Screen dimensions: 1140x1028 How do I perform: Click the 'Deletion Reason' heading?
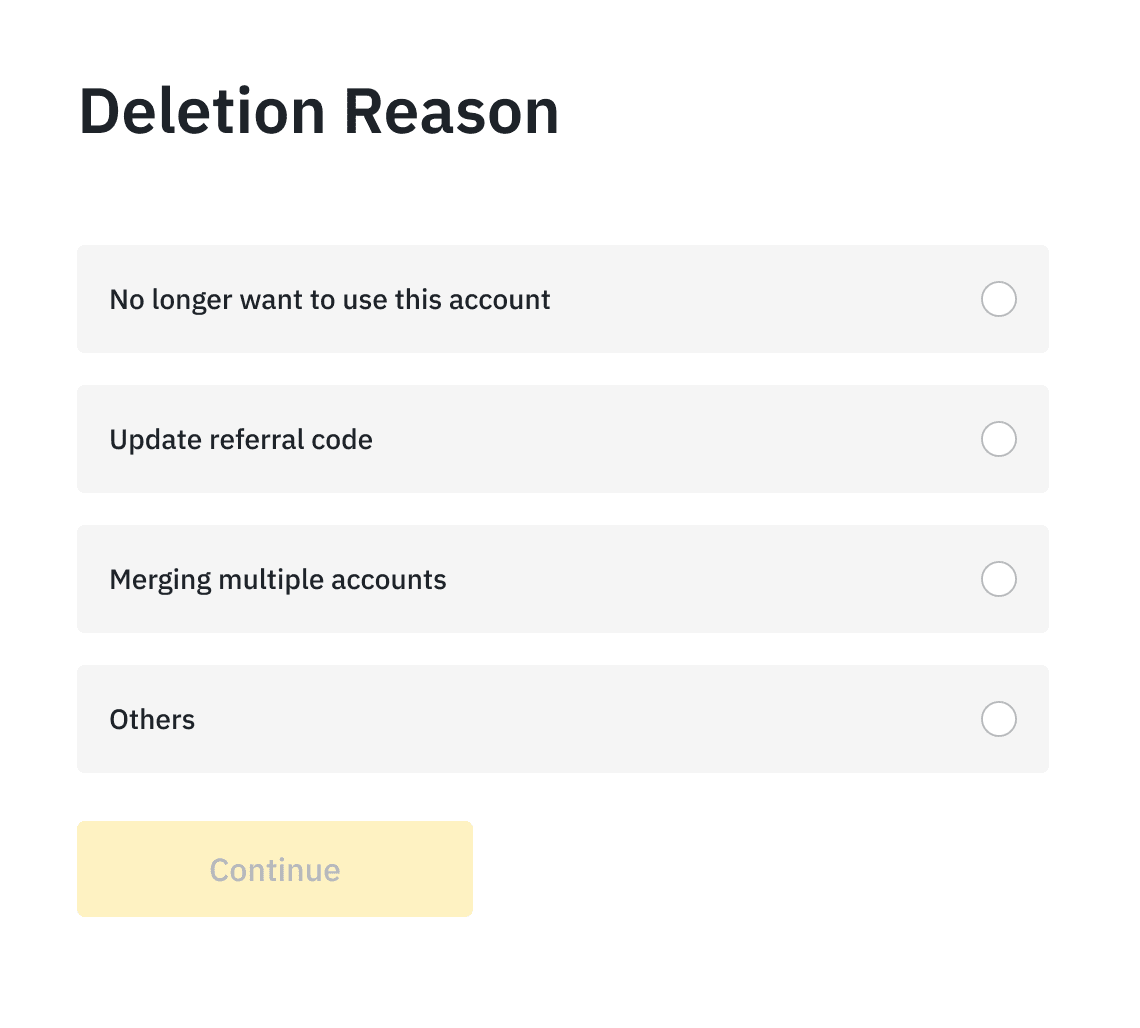pos(318,111)
